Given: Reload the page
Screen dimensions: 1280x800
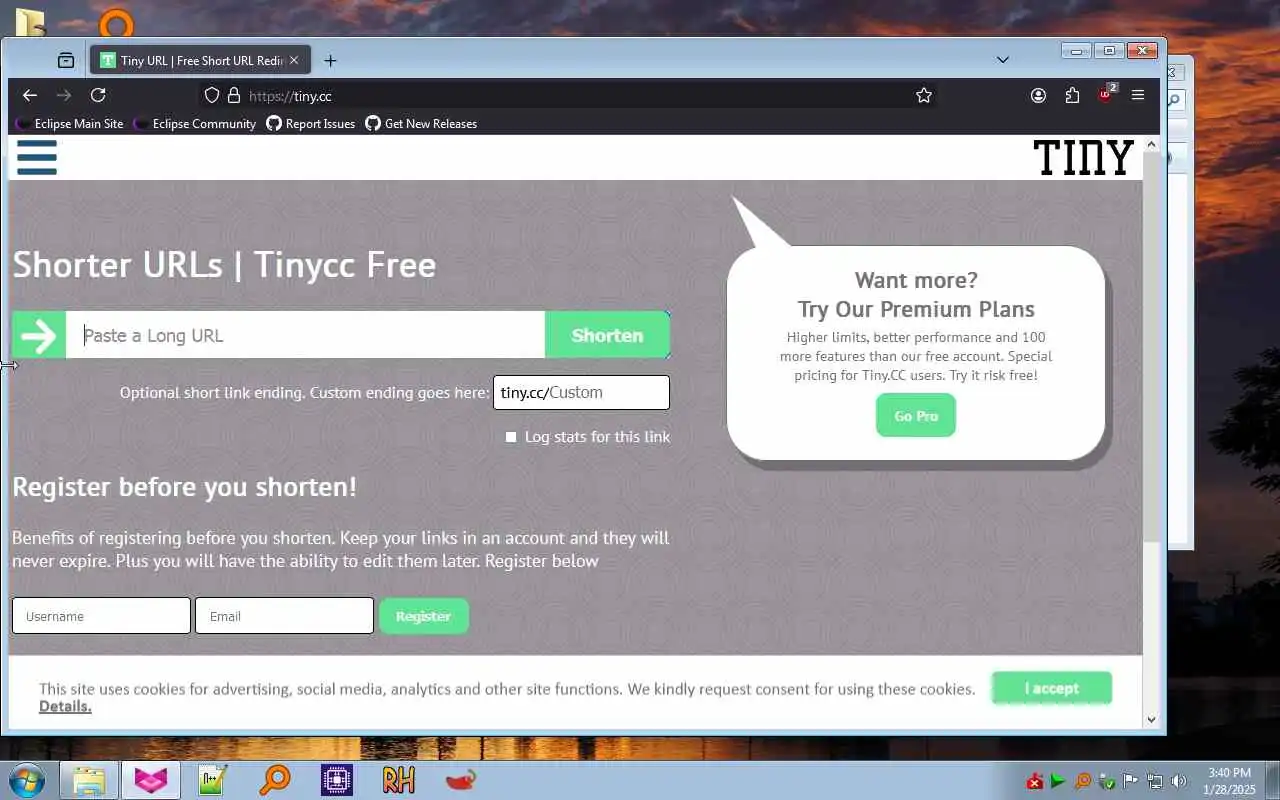Looking at the screenshot, I should point(98,95).
